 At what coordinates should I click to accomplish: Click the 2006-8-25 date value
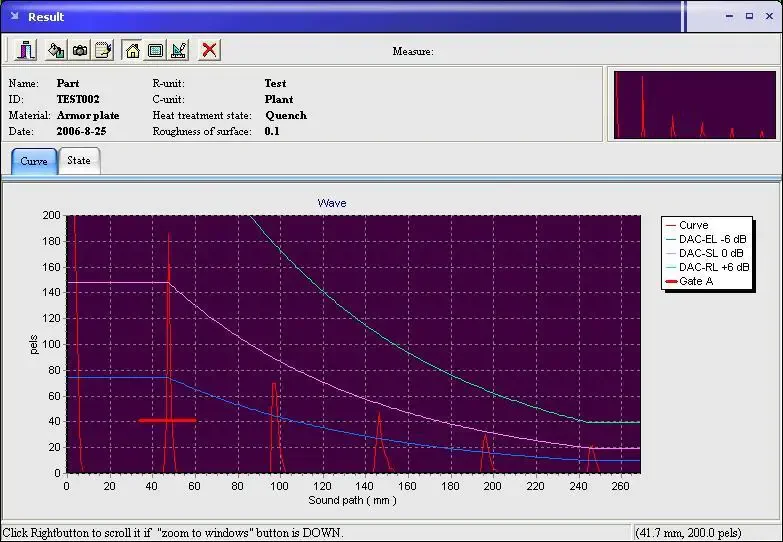[x=81, y=131]
